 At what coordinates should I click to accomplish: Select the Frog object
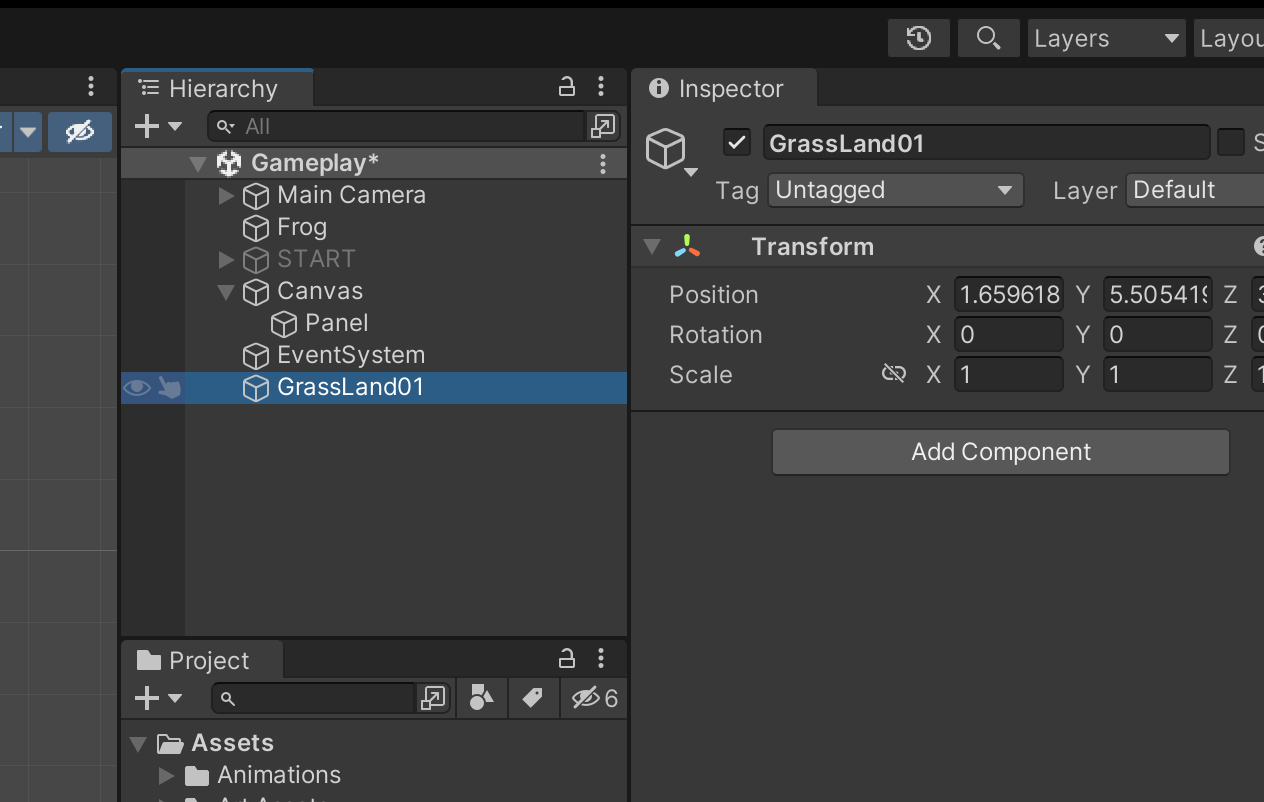[x=302, y=227]
